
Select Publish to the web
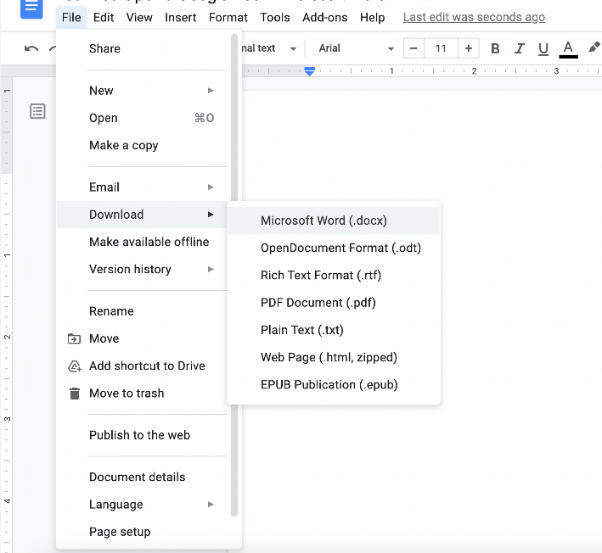143,435
